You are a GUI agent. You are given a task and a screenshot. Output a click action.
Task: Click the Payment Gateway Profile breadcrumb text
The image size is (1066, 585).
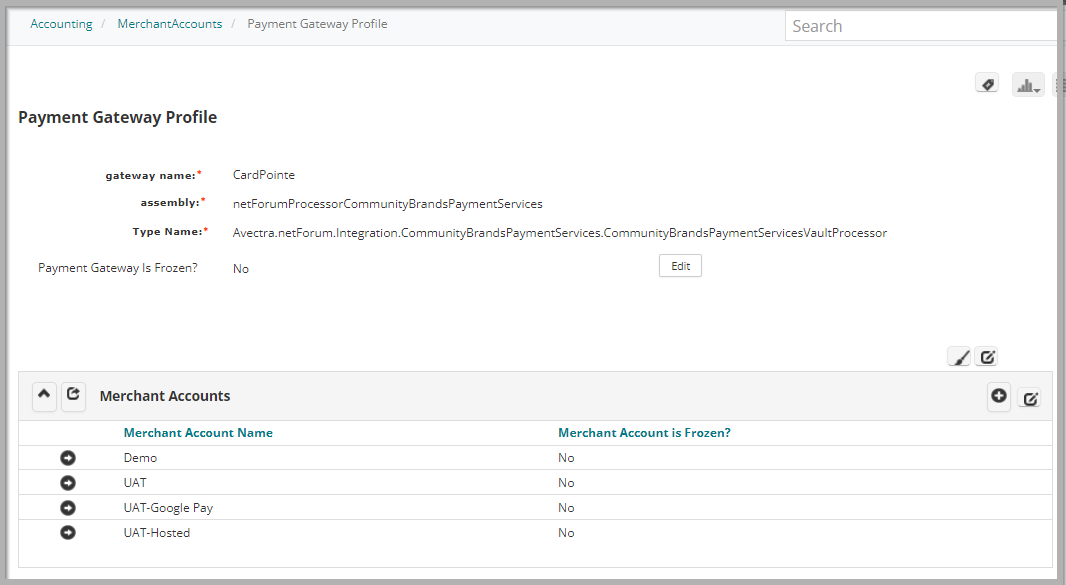click(317, 23)
